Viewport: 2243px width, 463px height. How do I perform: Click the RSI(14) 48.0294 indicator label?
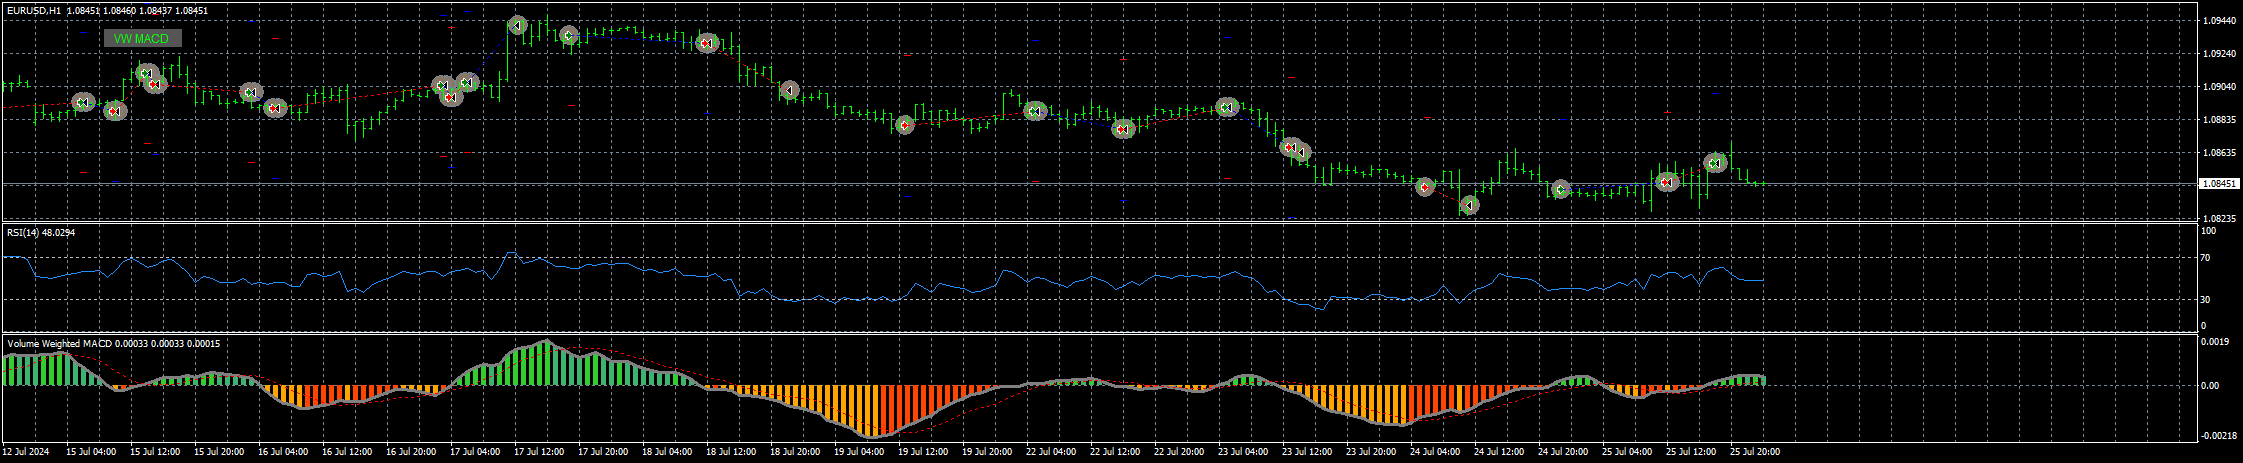pyautogui.click(x=41, y=232)
